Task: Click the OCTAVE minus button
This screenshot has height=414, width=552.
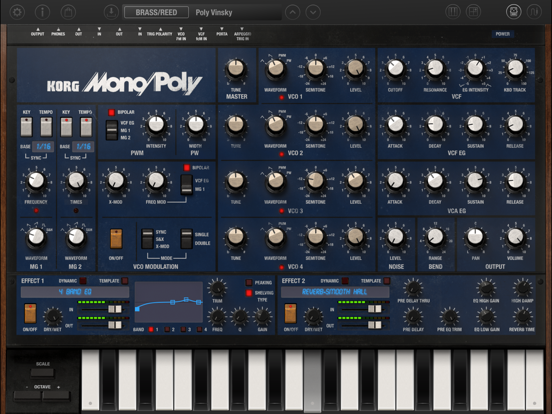Action: [27, 396]
